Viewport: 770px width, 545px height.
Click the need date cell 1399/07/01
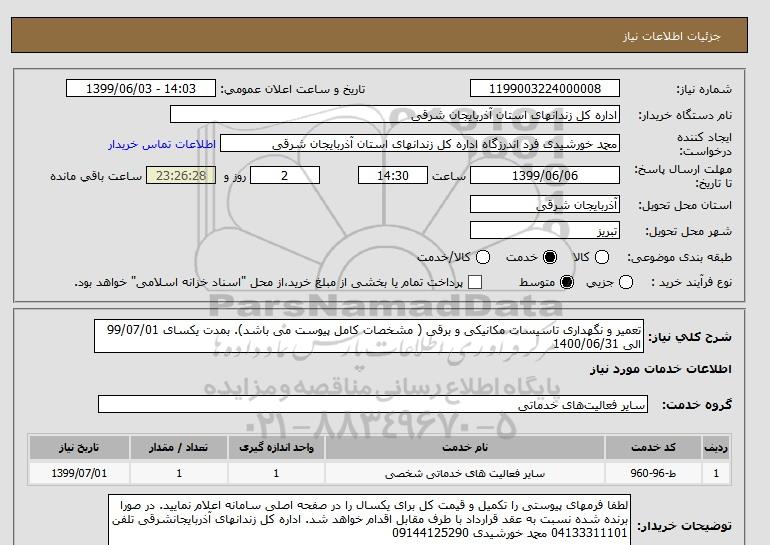pos(79,473)
